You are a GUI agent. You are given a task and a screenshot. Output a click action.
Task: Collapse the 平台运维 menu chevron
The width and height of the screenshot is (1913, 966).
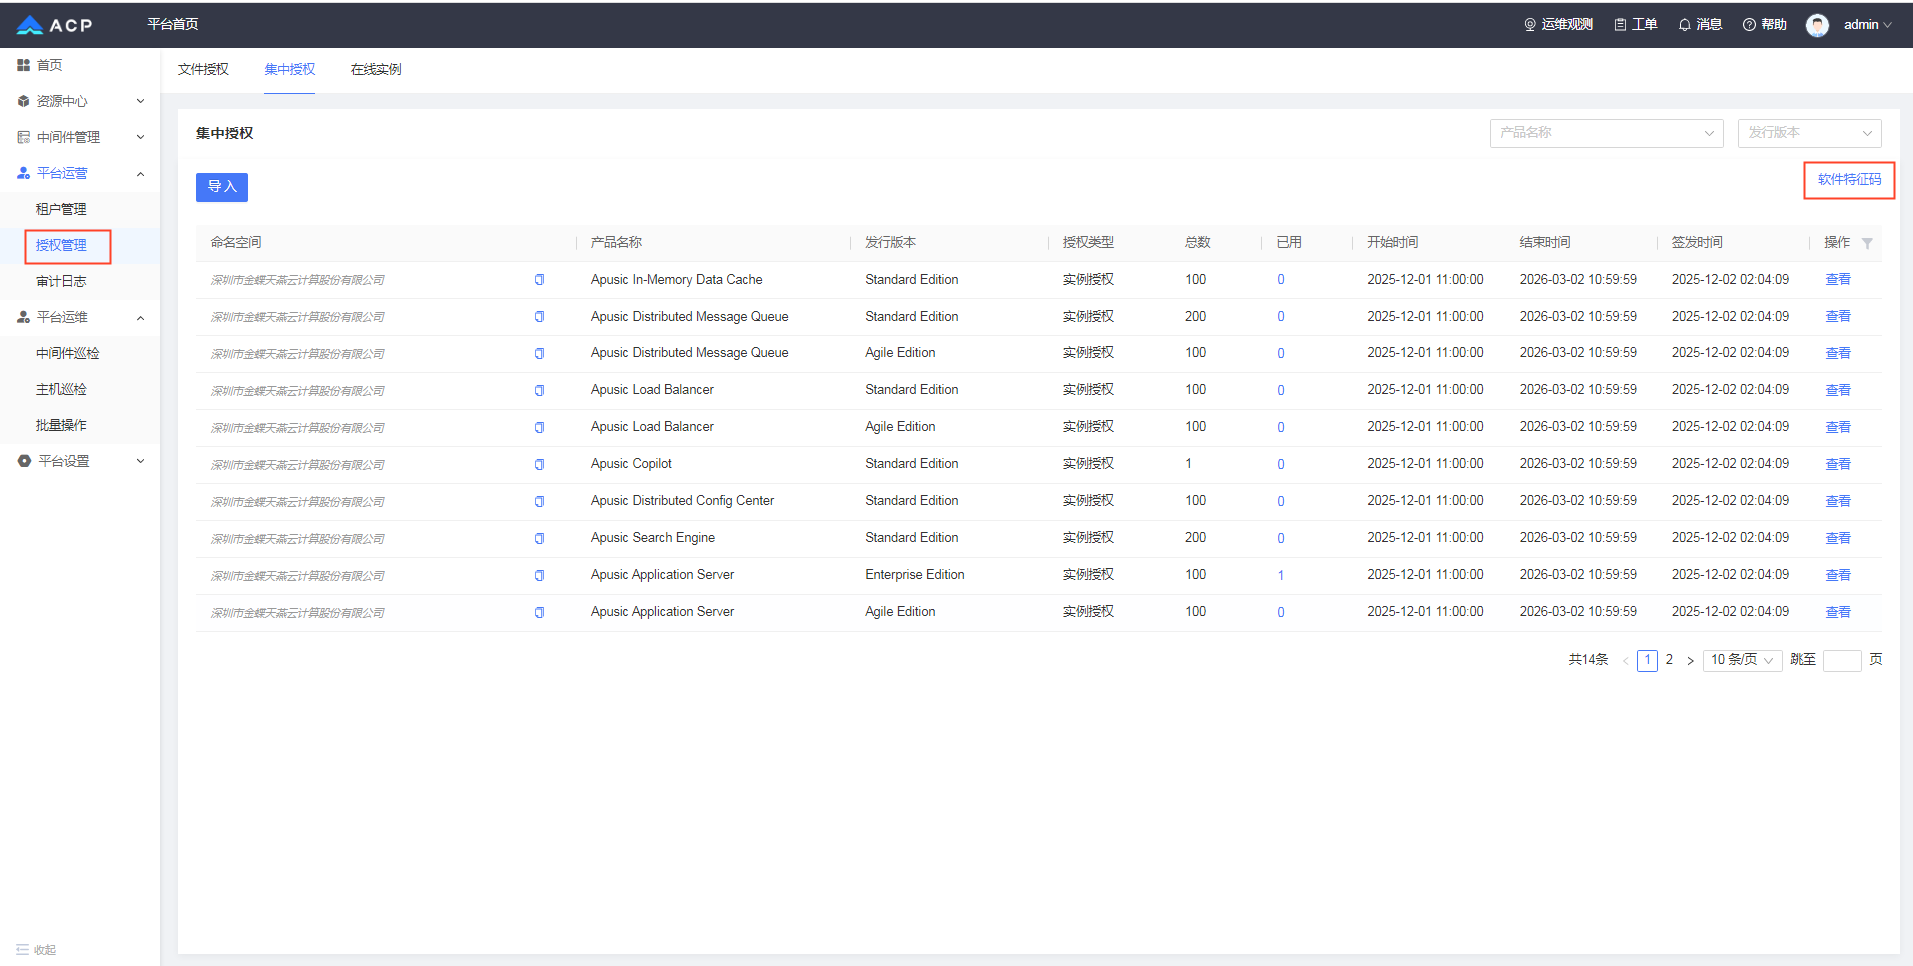(140, 318)
